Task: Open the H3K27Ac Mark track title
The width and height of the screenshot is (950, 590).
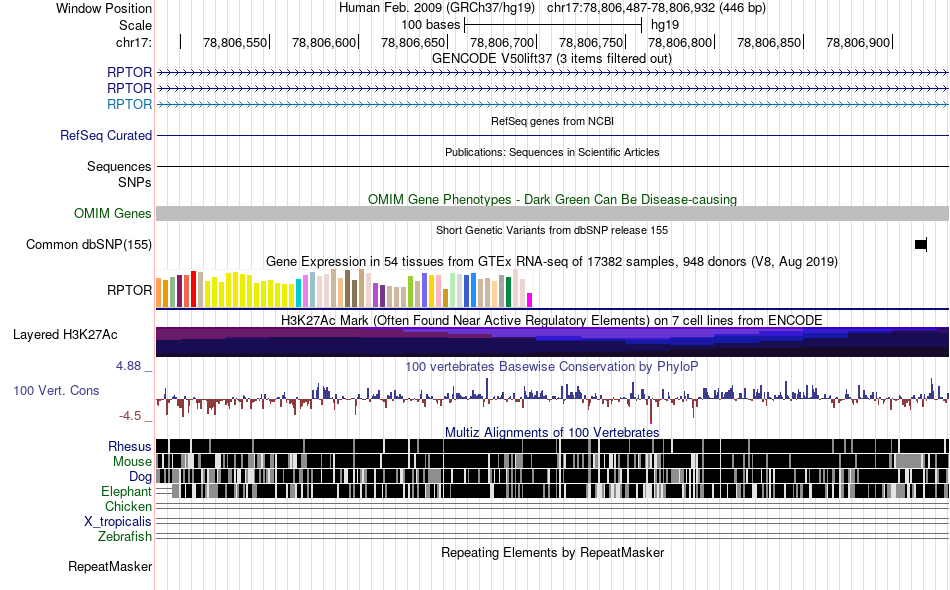Action: [x=552, y=320]
